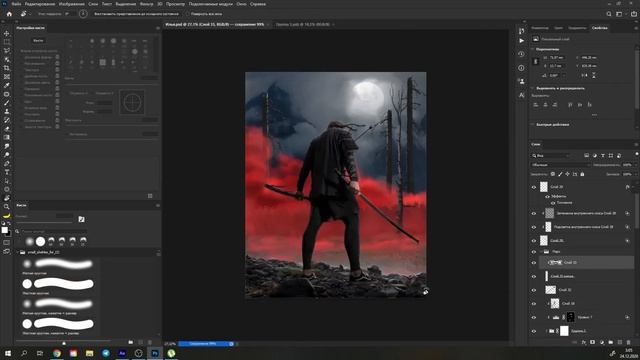Click the foreground color swatch
Image resolution: width=640 pixels, height=360 pixels.
point(4,230)
